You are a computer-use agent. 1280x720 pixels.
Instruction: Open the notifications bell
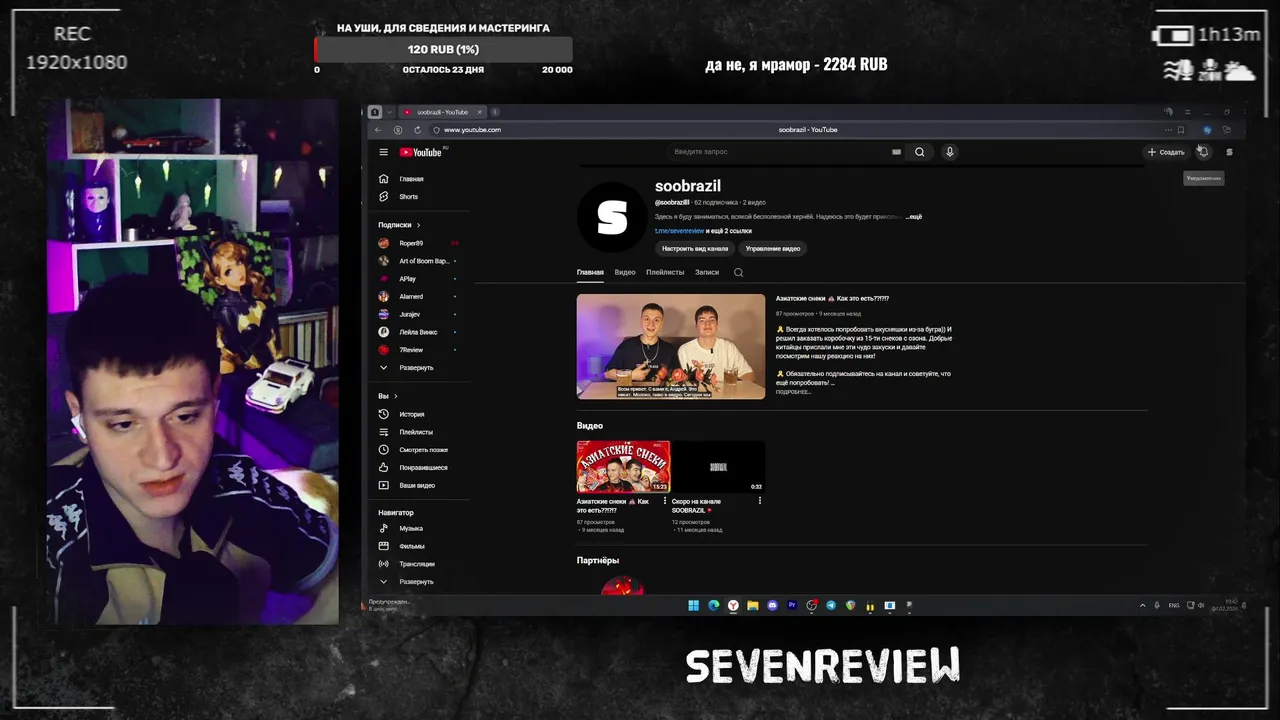click(x=1203, y=152)
